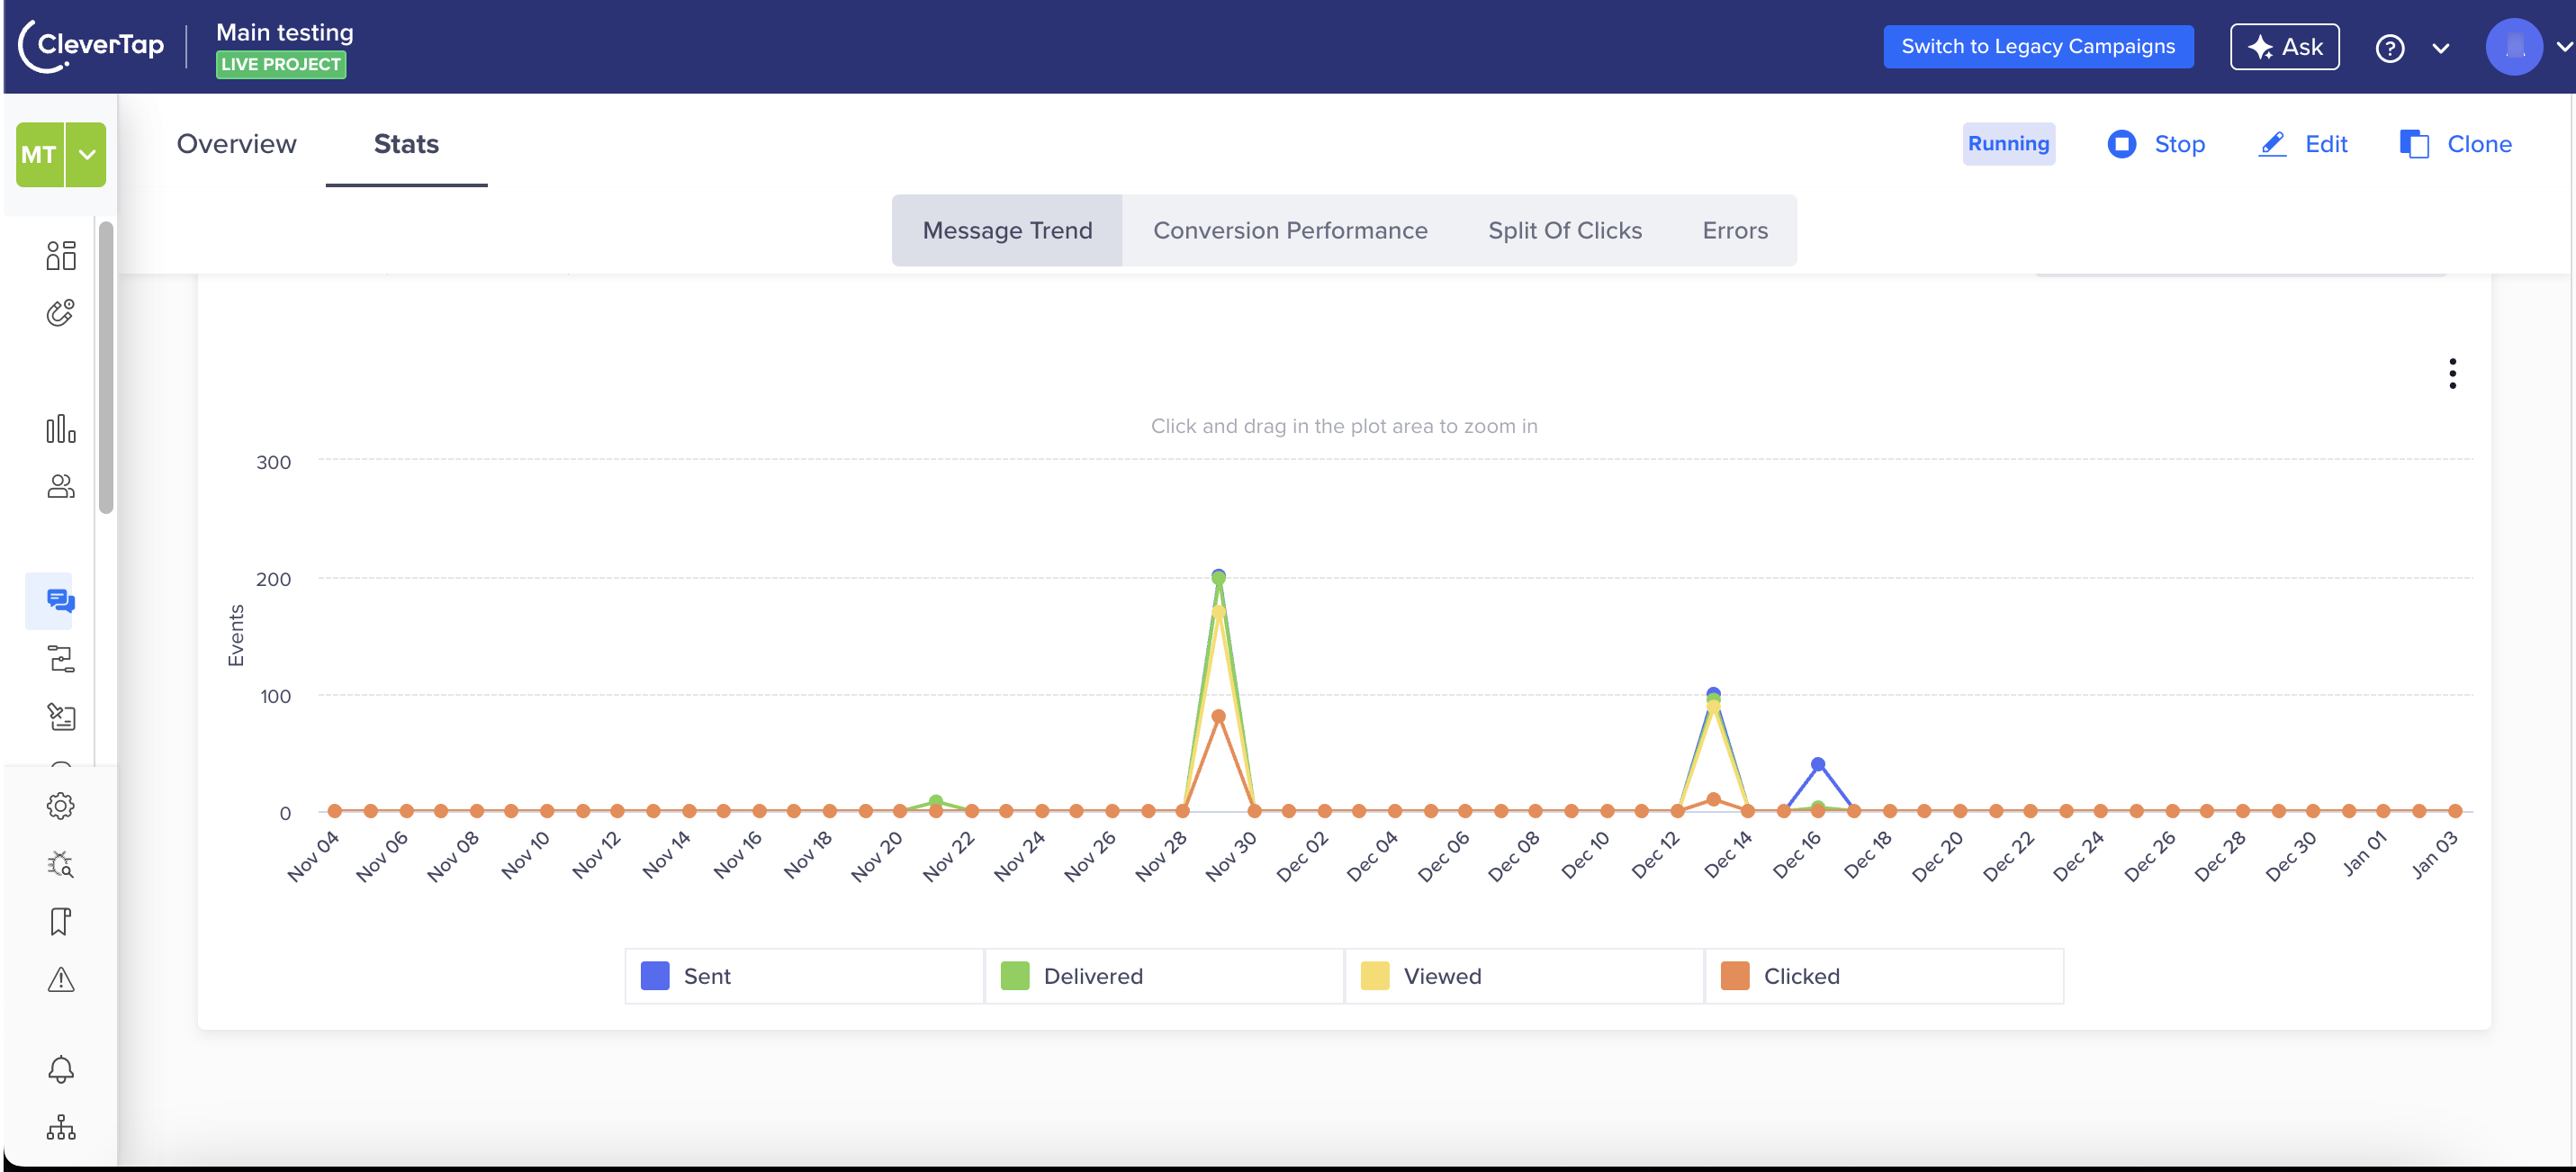This screenshot has width=2576, height=1172.
Task: Click the Clone campaign button
Action: (x=2456, y=143)
